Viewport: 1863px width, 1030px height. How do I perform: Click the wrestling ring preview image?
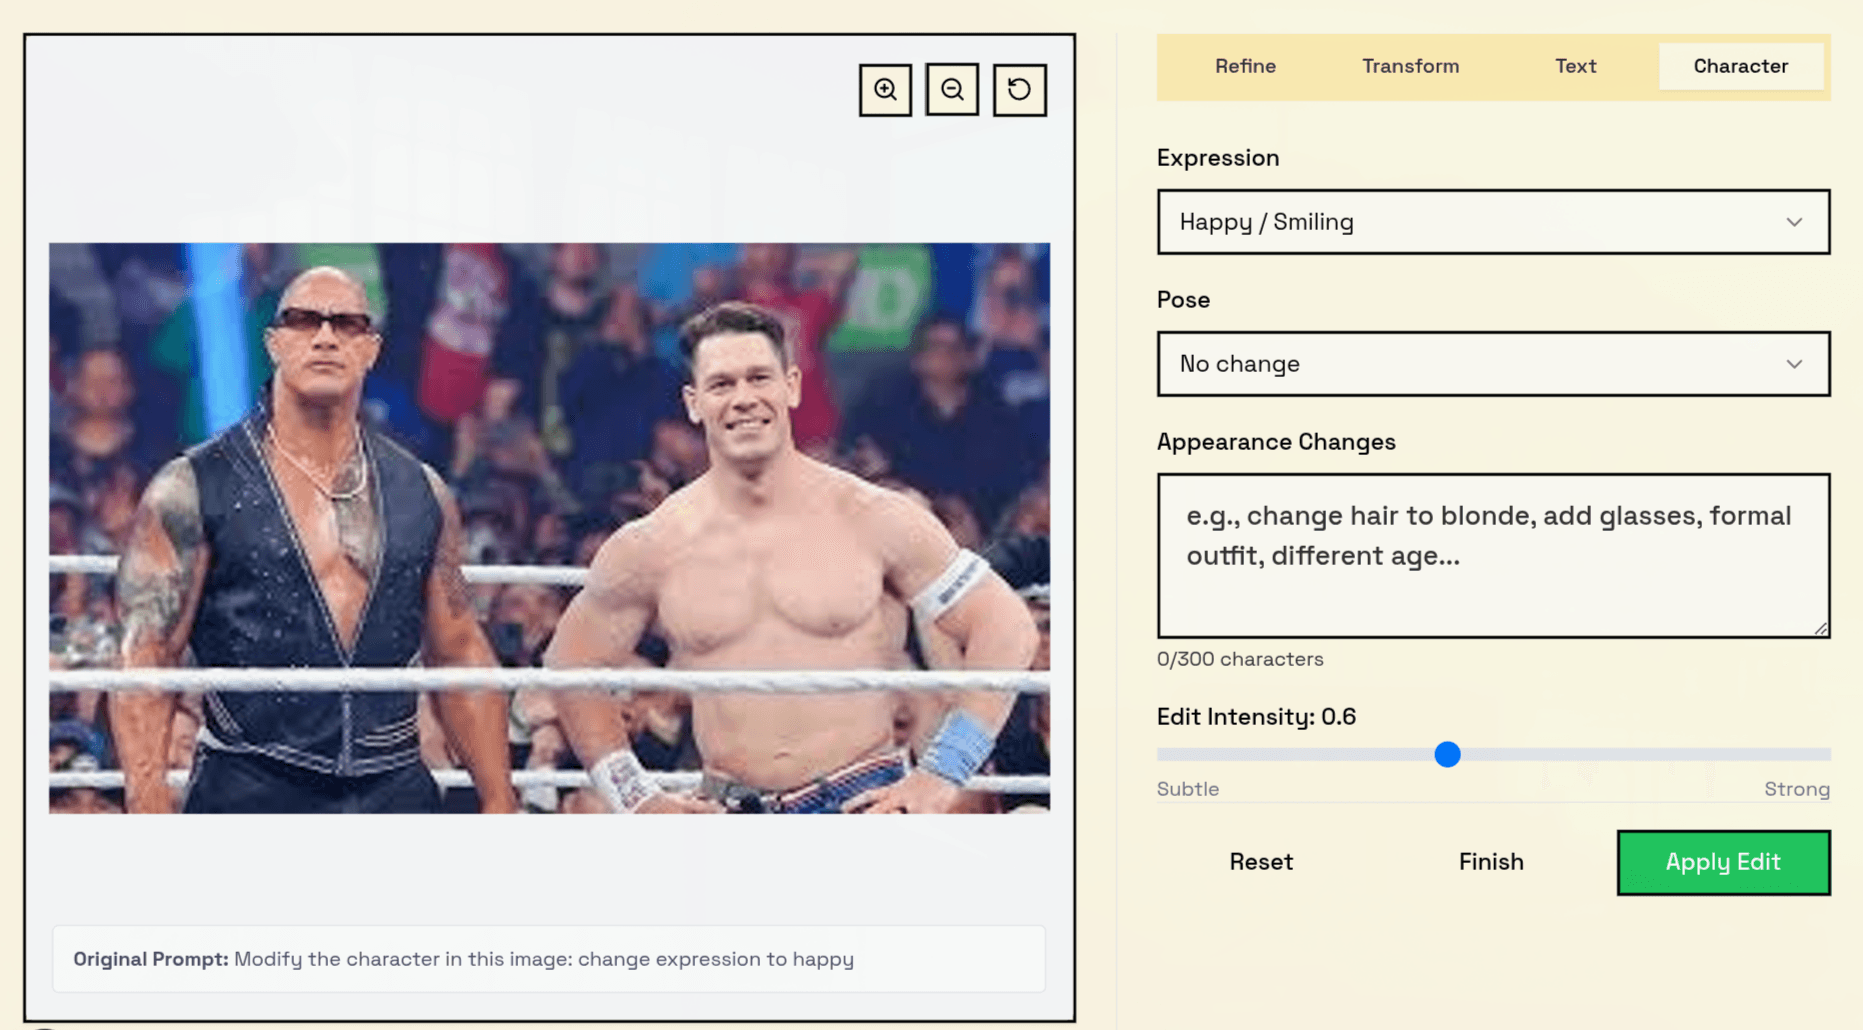click(x=549, y=528)
